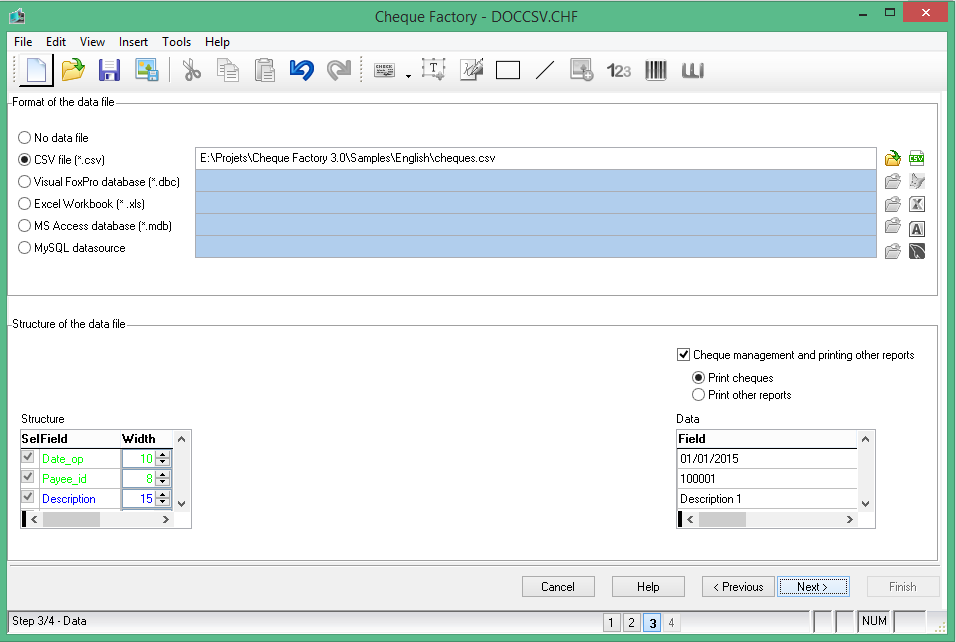
Task: Increase Date_op width with up spinner
Action: pyautogui.click(x=163, y=455)
